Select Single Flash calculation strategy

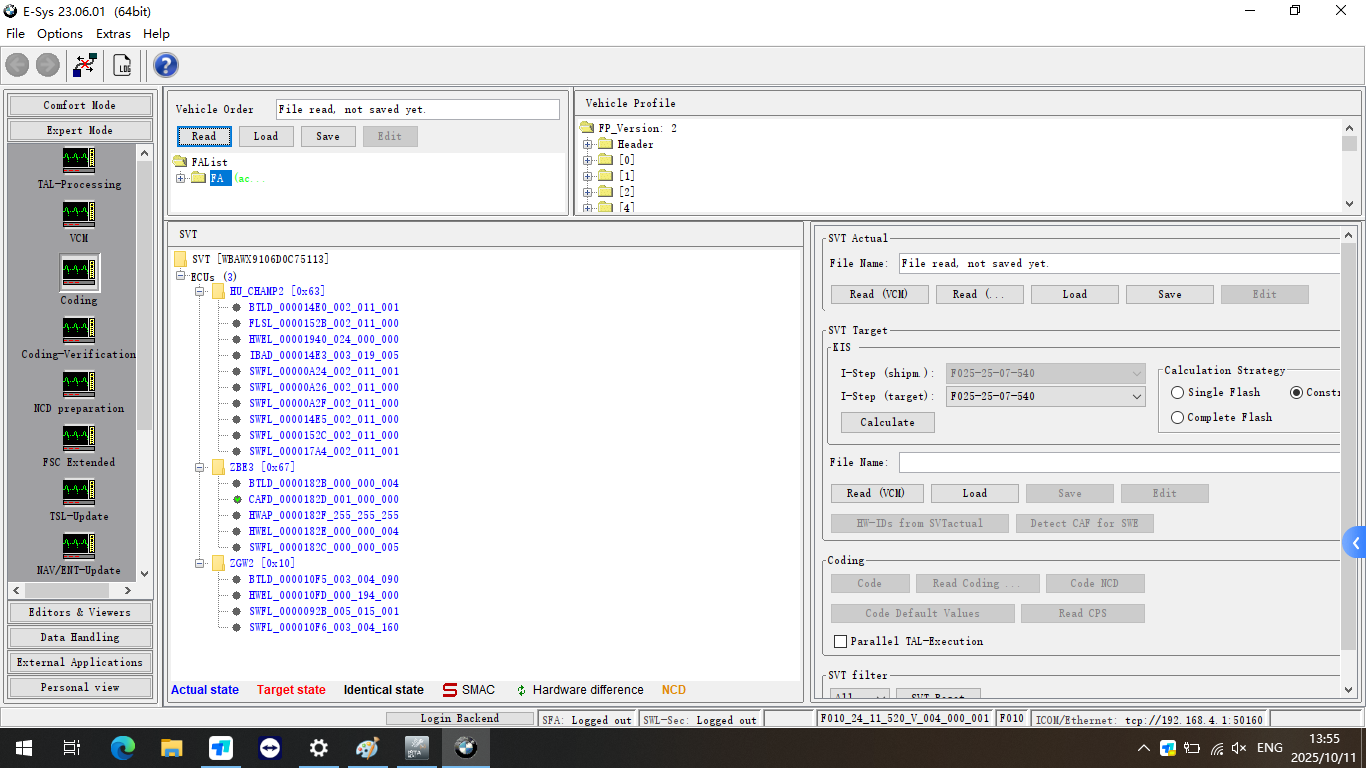1178,393
